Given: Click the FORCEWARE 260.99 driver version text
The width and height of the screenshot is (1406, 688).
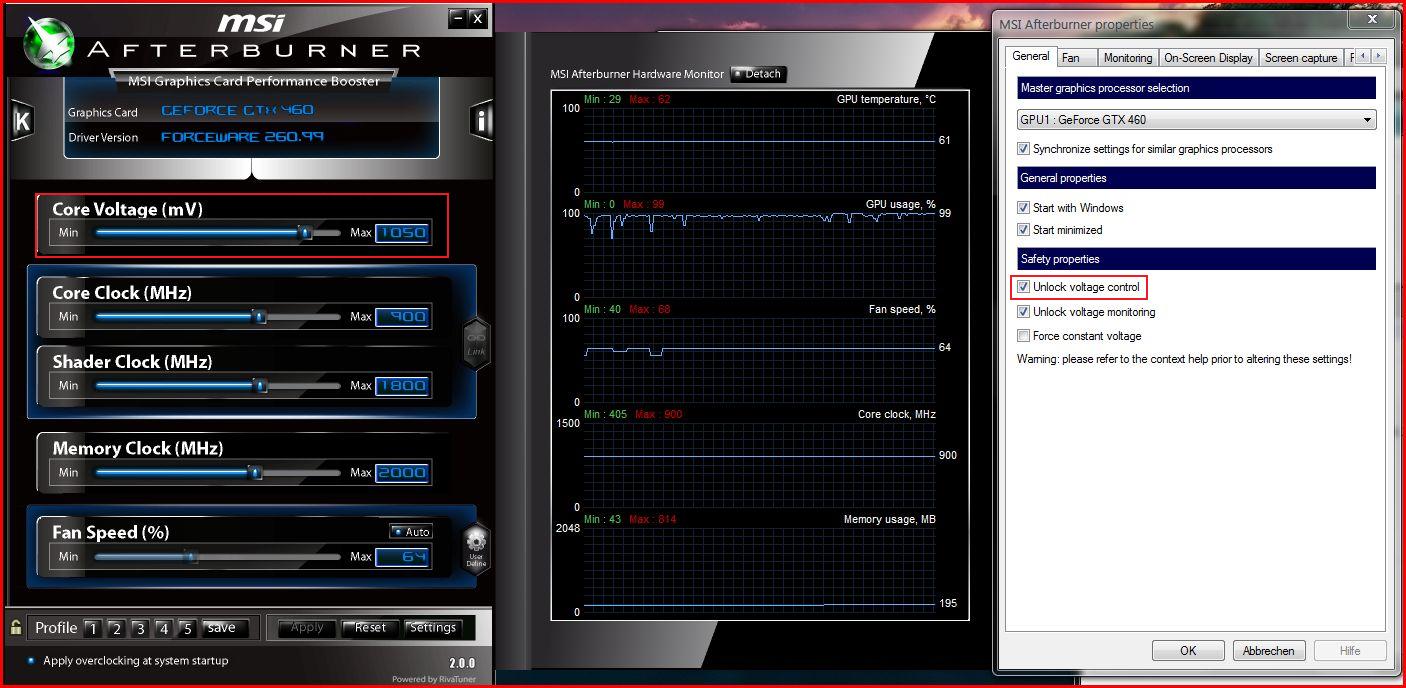Looking at the screenshot, I should click(242, 137).
